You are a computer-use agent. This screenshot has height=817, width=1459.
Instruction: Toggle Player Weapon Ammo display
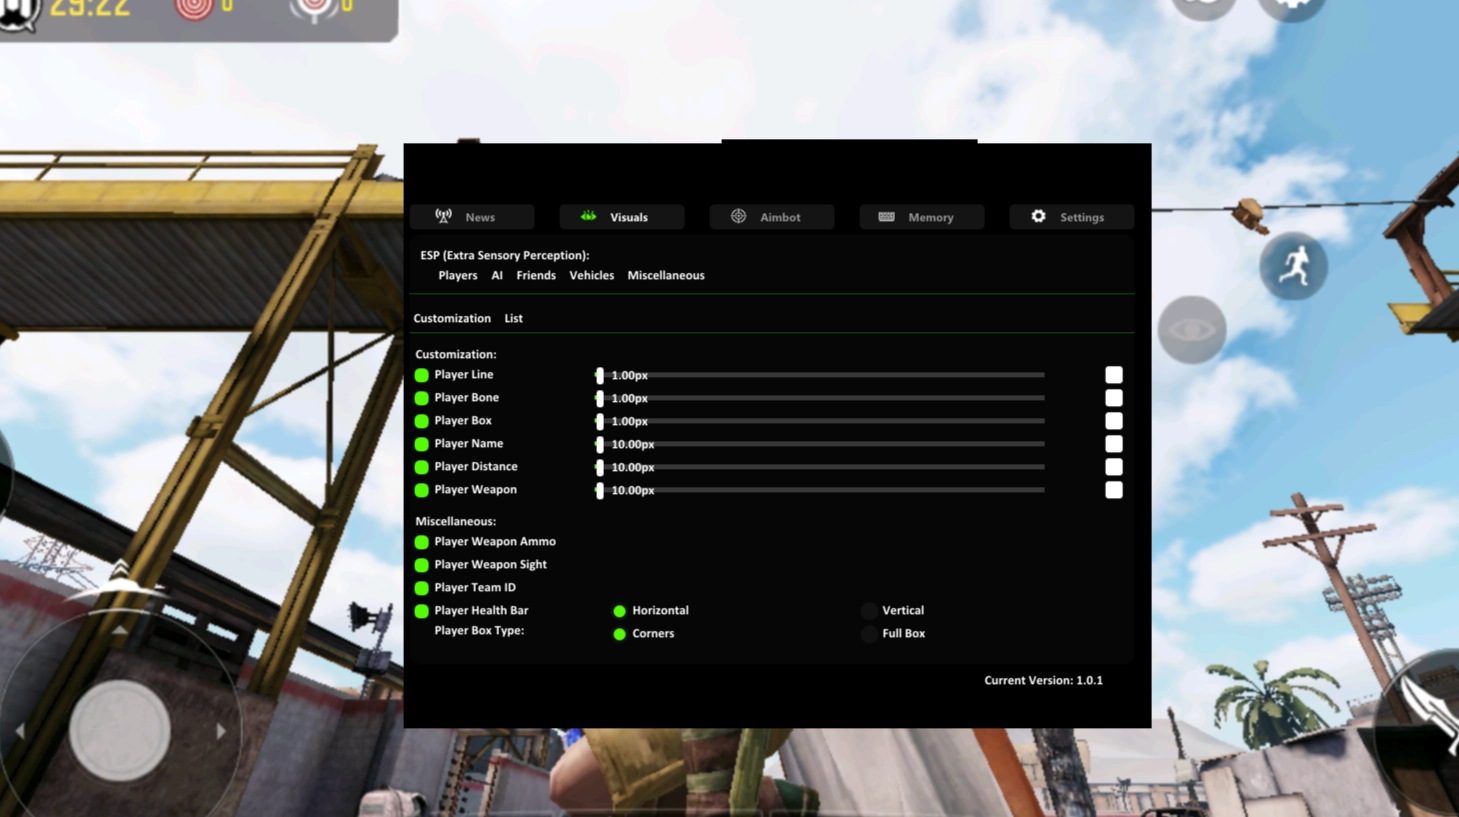coord(422,542)
